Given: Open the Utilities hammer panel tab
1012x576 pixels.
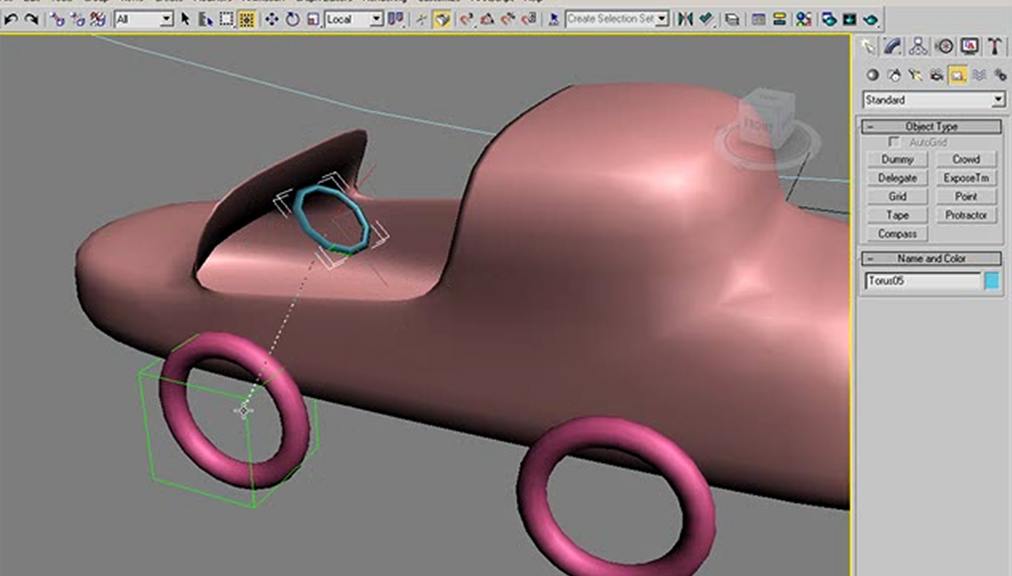Looking at the screenshot, I should [996, 46].
